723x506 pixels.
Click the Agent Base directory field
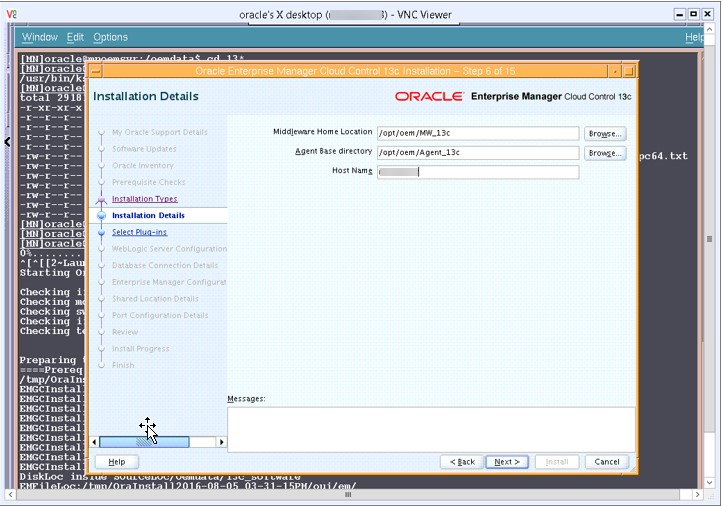pyautogui.click(x=478, y=153)
